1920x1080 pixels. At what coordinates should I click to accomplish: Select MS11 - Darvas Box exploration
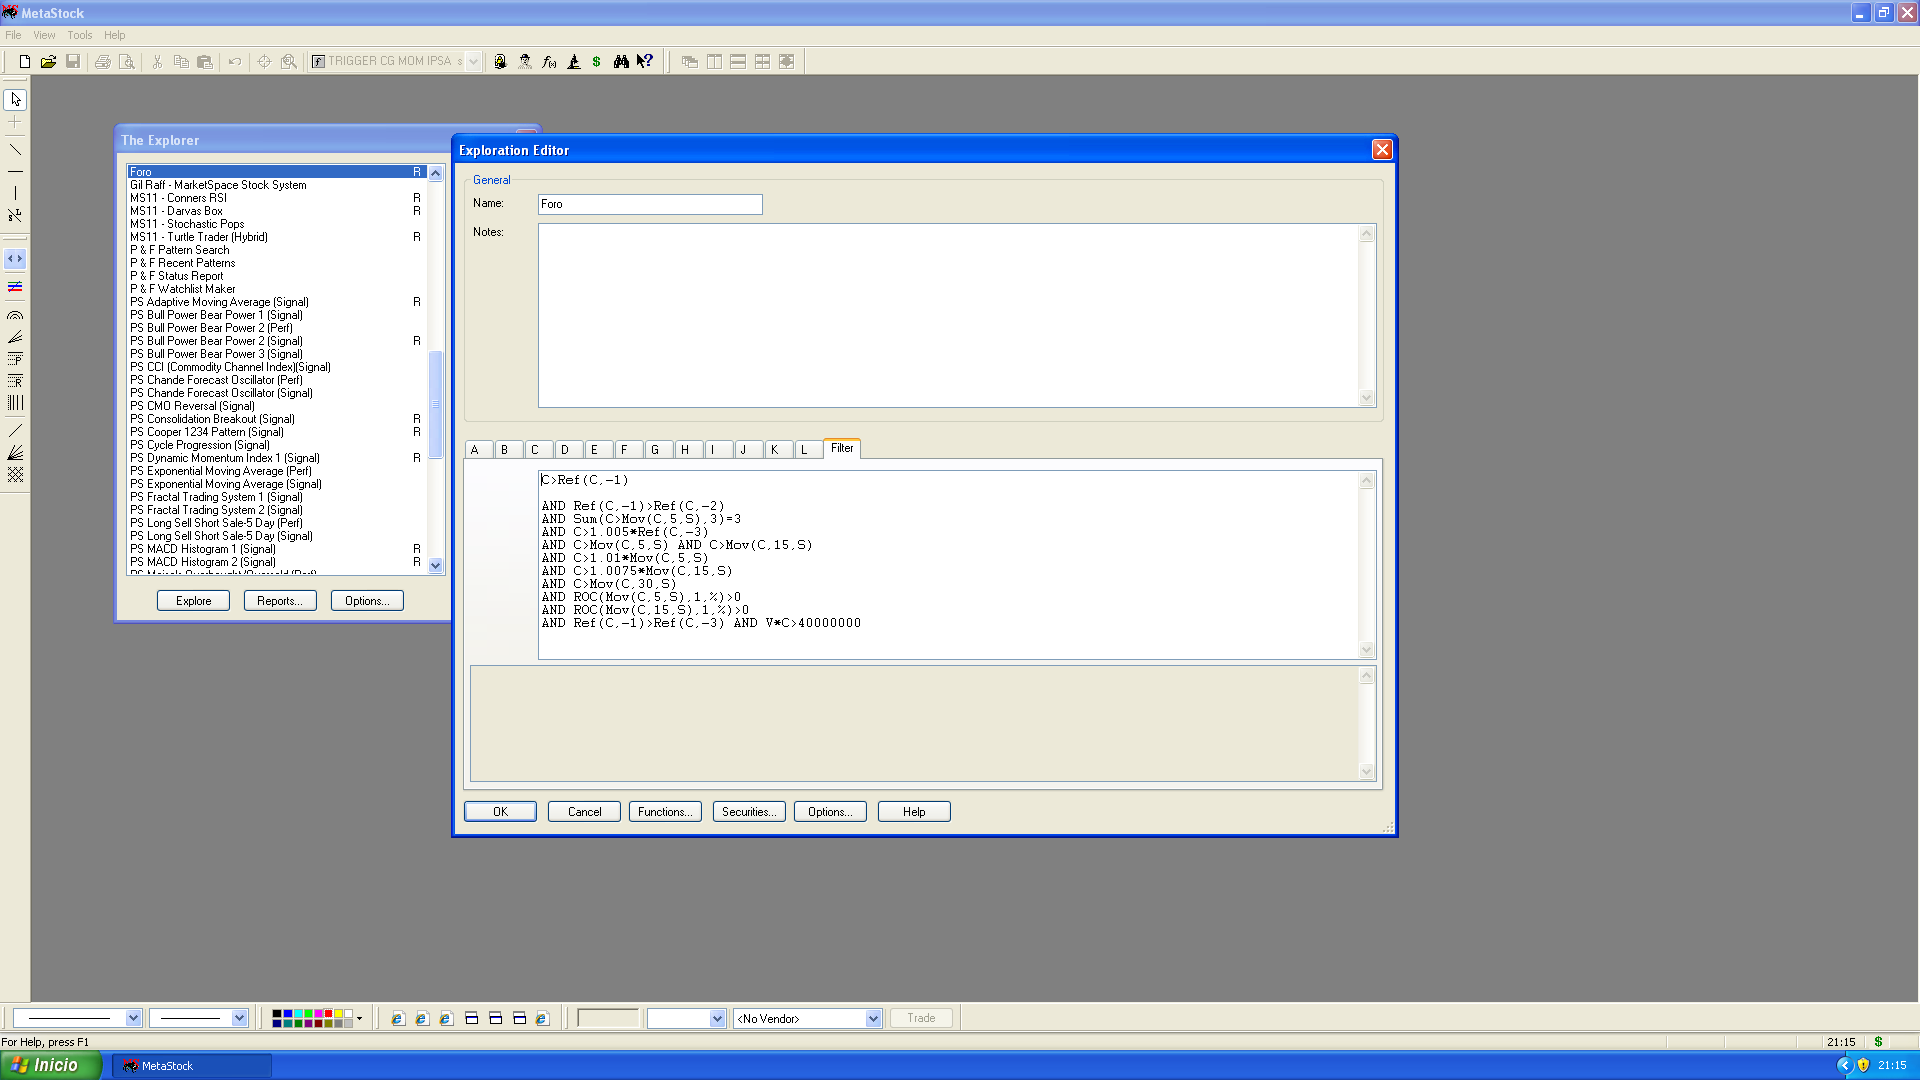(276, 211)
